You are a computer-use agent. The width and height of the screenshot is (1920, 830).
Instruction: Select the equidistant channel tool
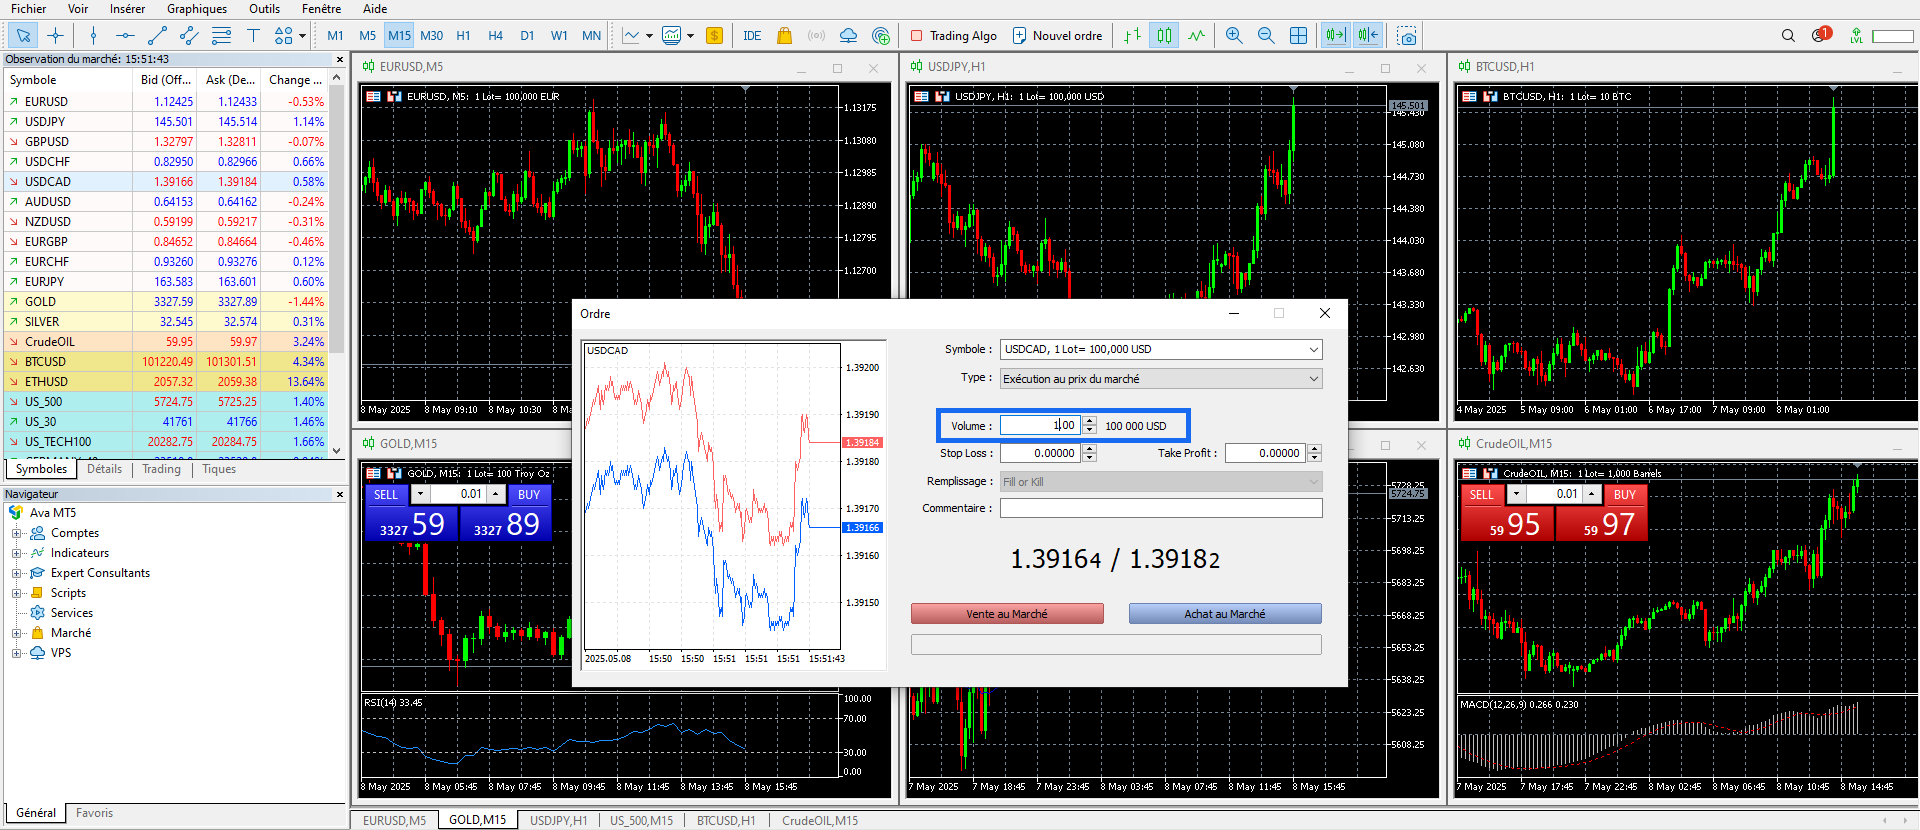[x=189, y=36]
